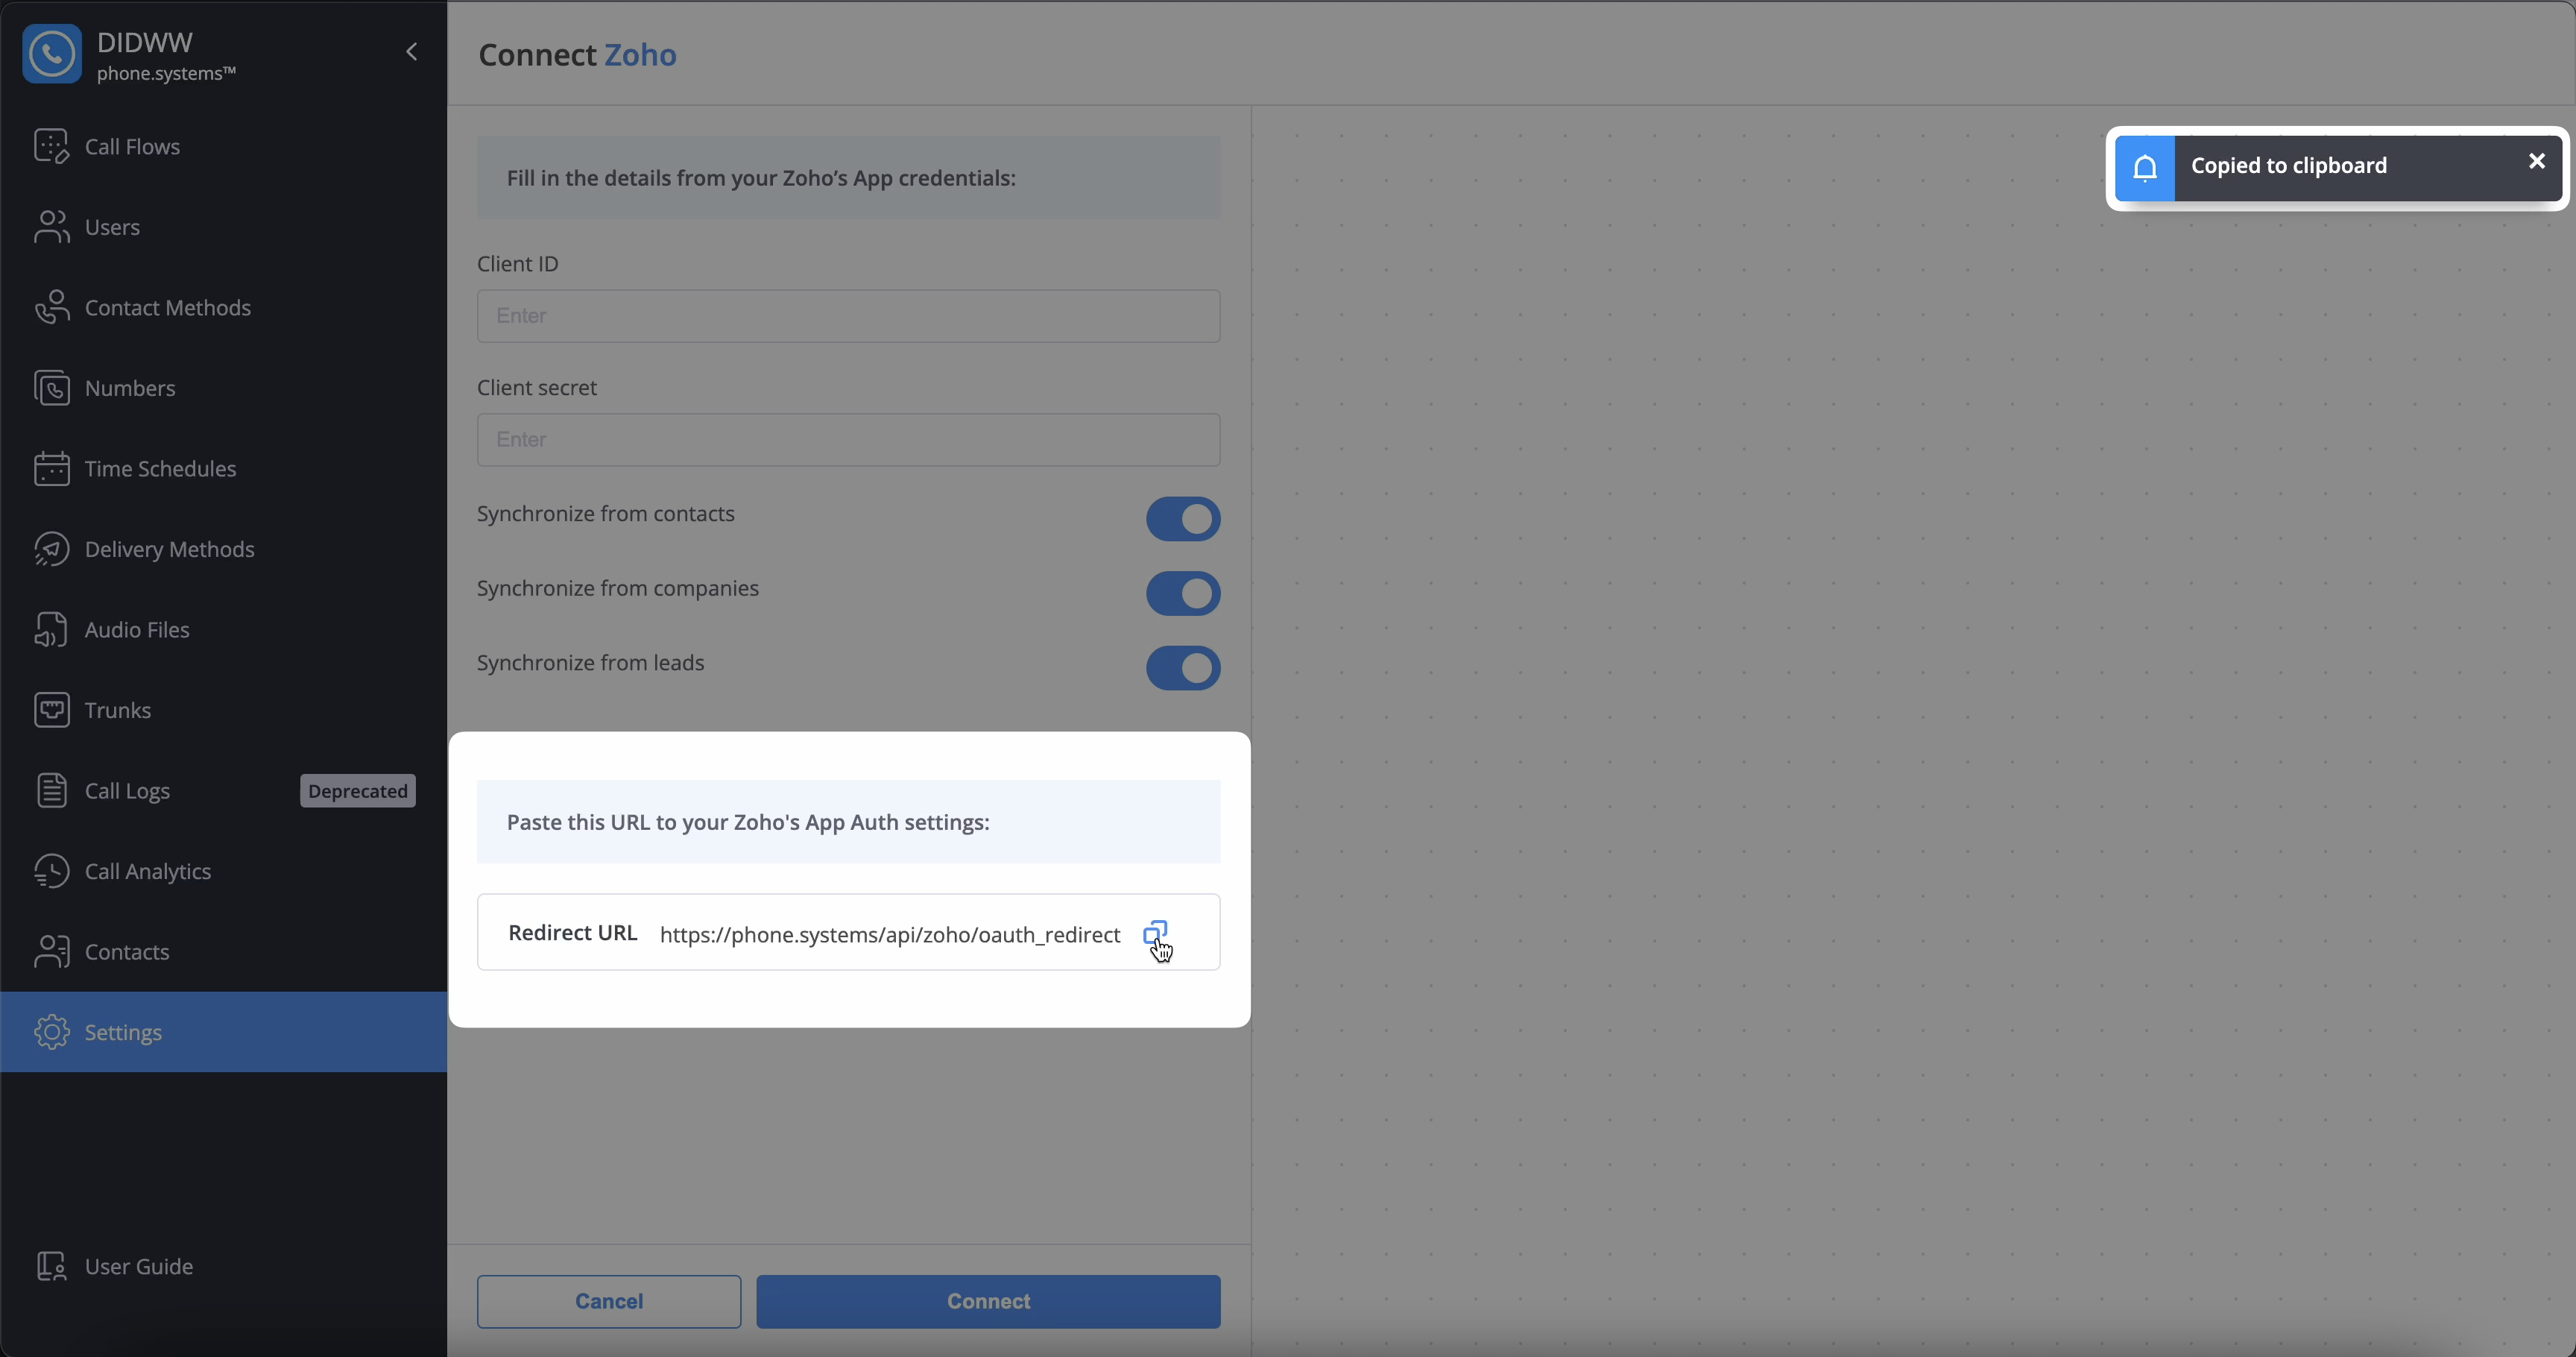Click 'Synchronize from leads' label
The width and height of the screenshot is (2576, 1357).
coord(591,663)
